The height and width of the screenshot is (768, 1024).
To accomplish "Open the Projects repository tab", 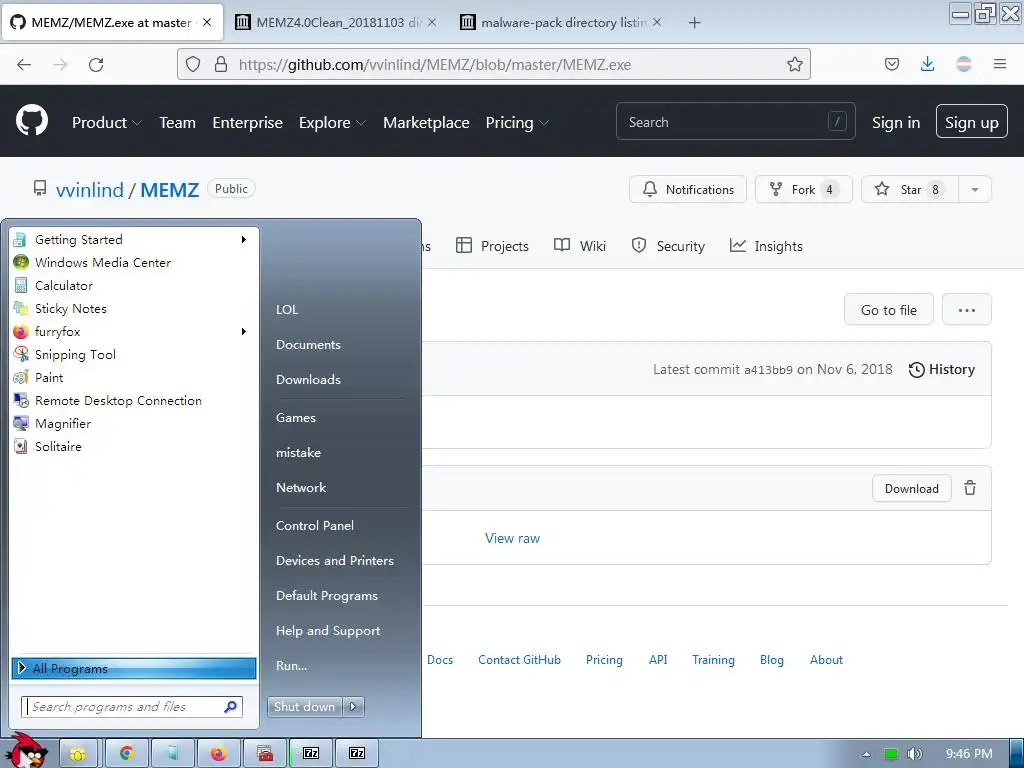I will pos(492,246).
